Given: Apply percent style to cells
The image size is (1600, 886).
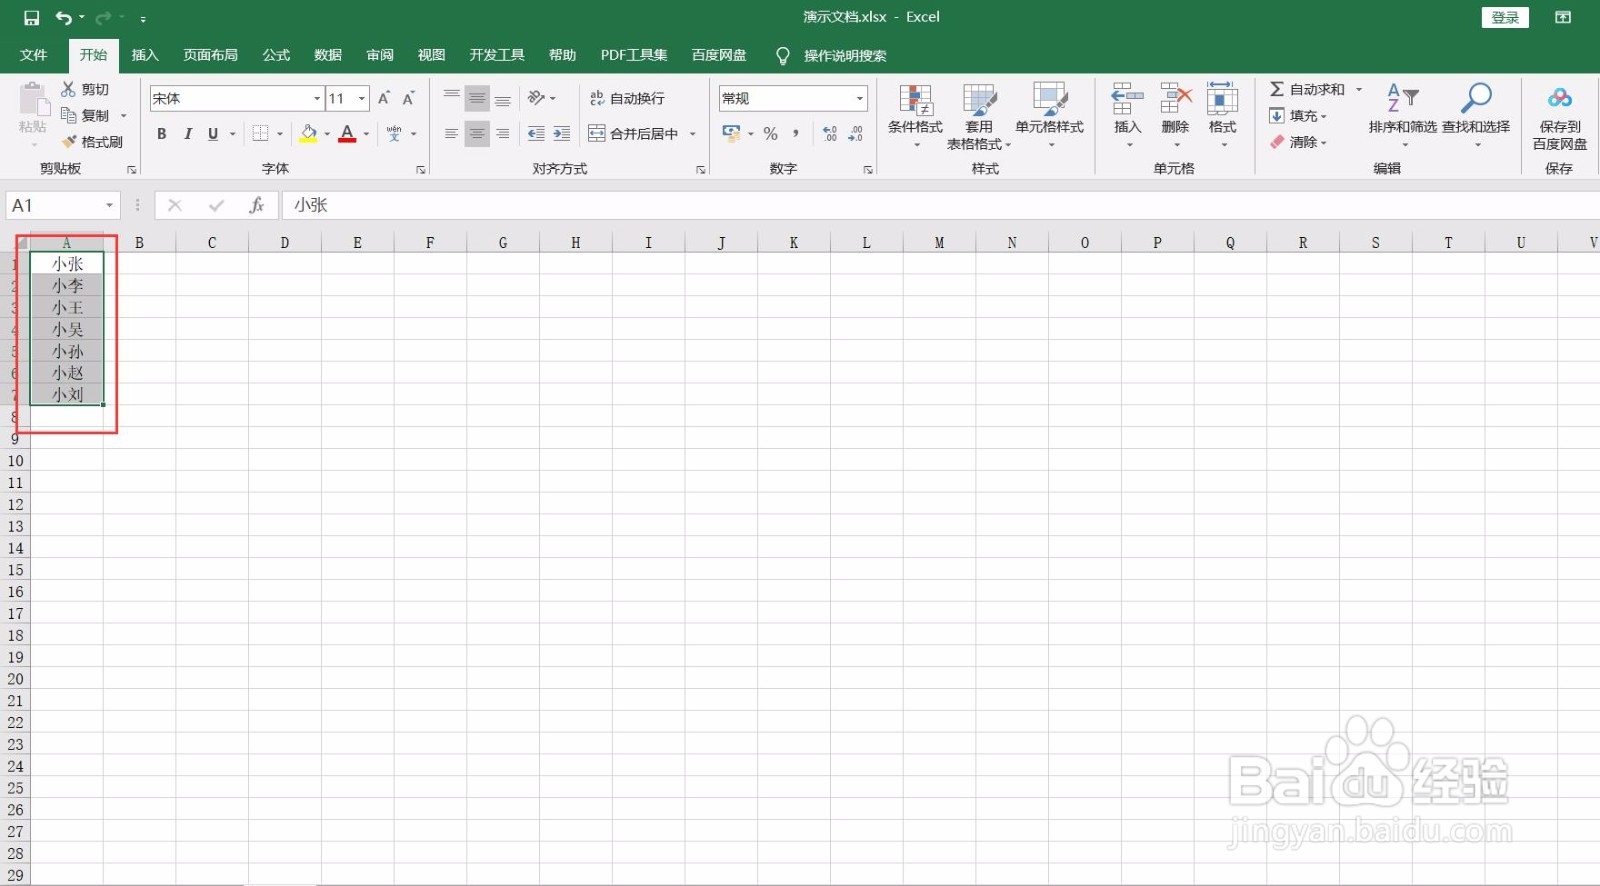Looking at the screenshot, I should [770, 133].
